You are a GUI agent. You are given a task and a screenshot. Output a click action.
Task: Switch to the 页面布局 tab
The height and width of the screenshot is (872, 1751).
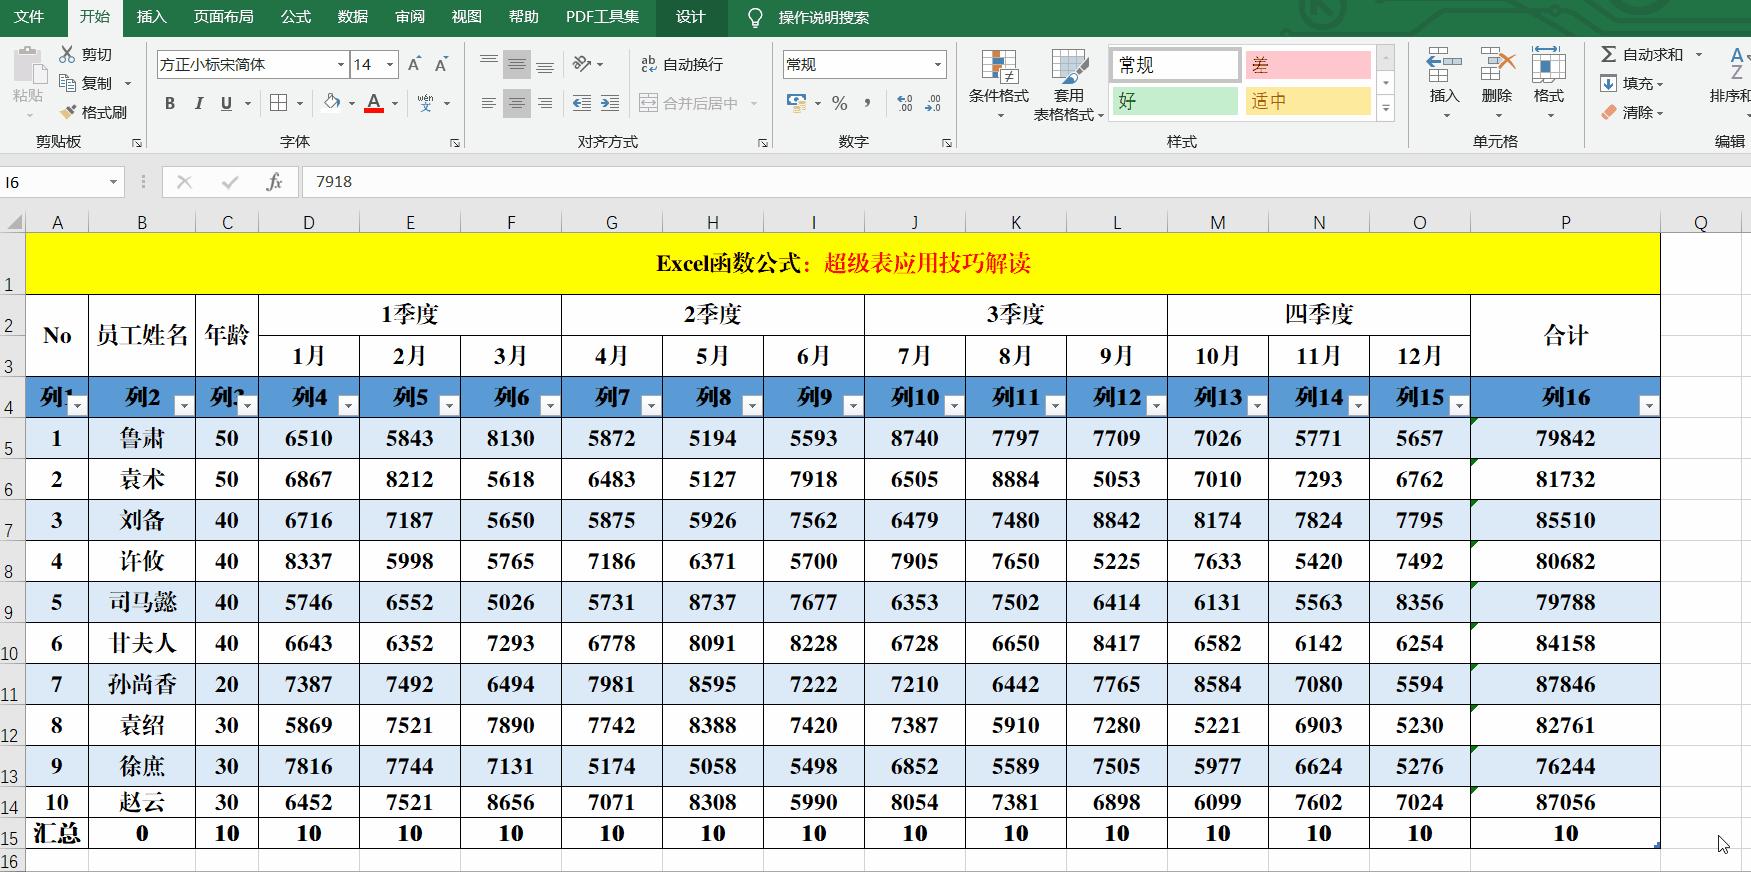[224, 17]
